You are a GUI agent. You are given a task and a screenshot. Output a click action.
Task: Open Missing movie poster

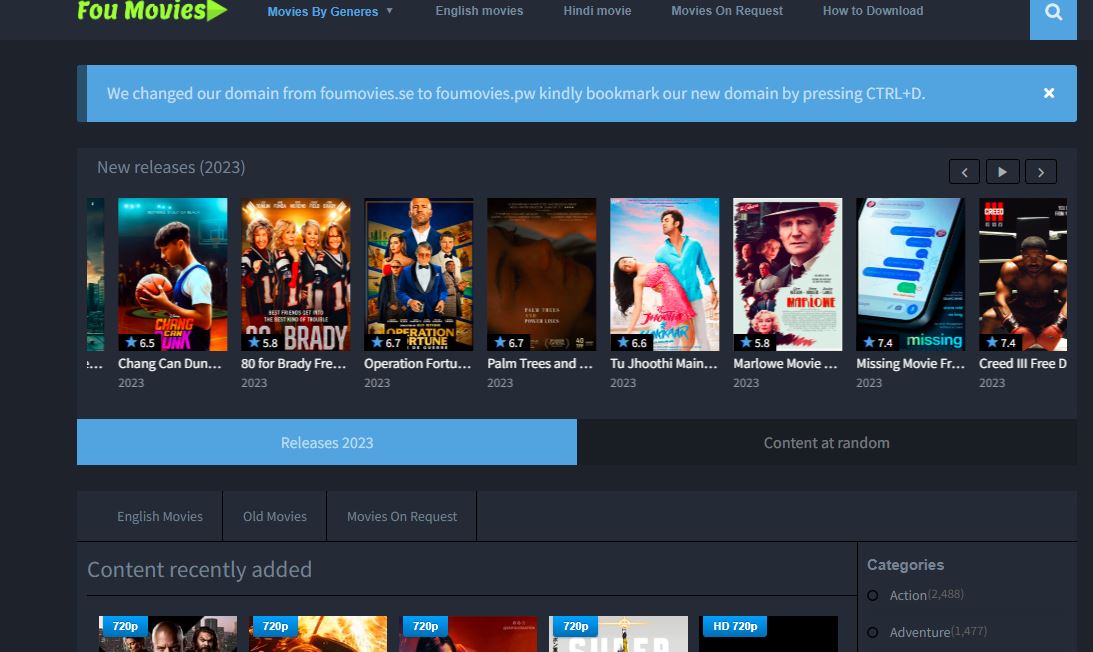coord(910,275)
